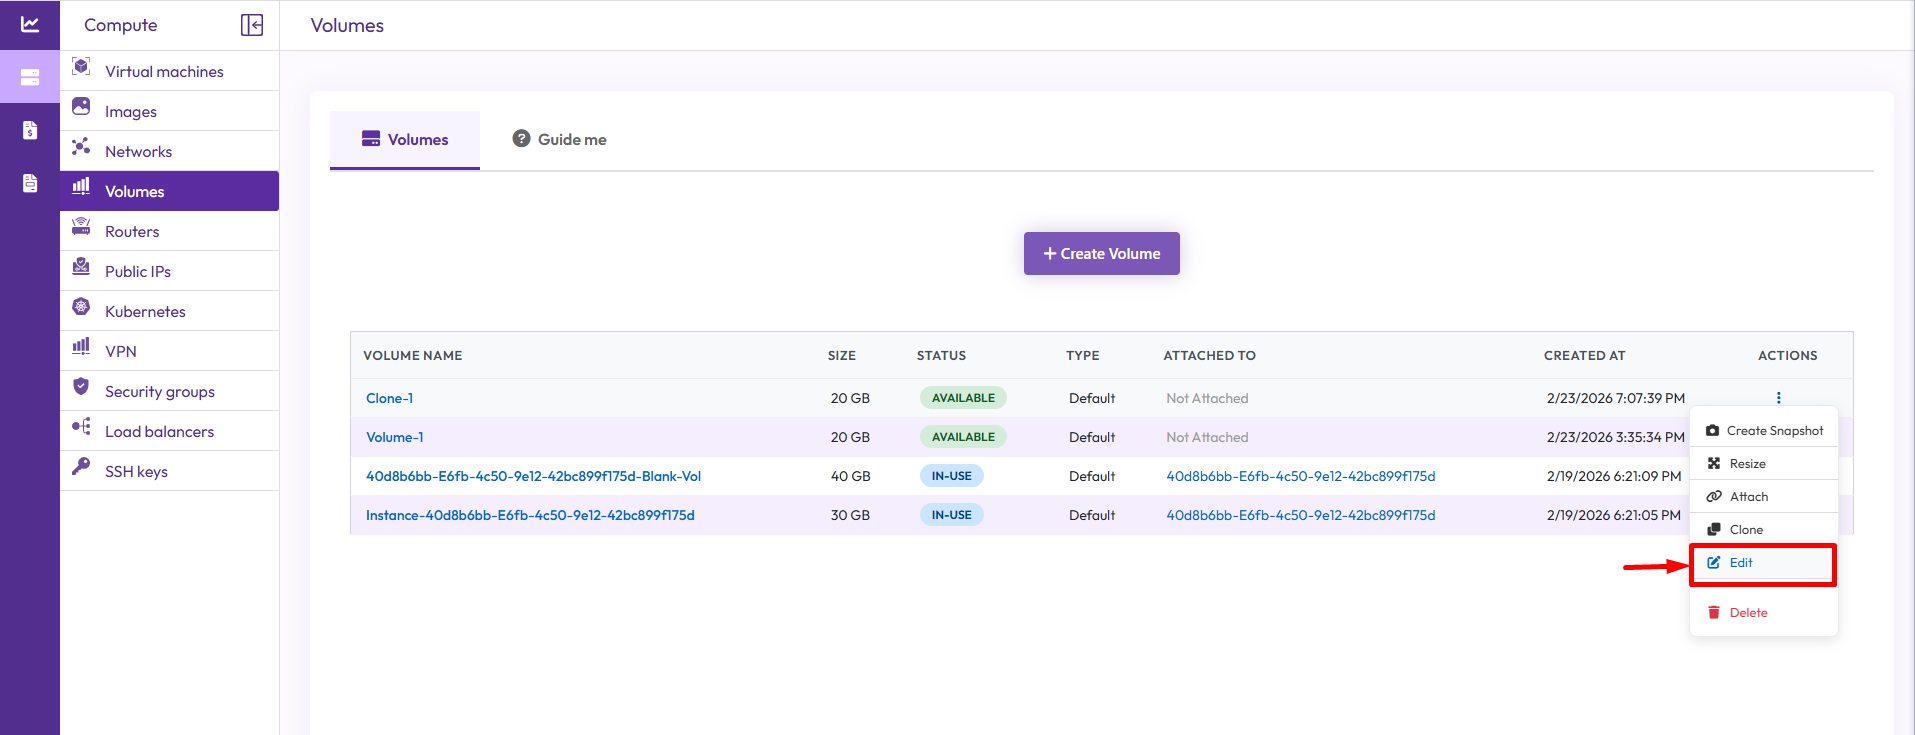Select Clone option in actions menu
The height and width of the screenshot is (735, 1915).
[x=1746, y=530]
